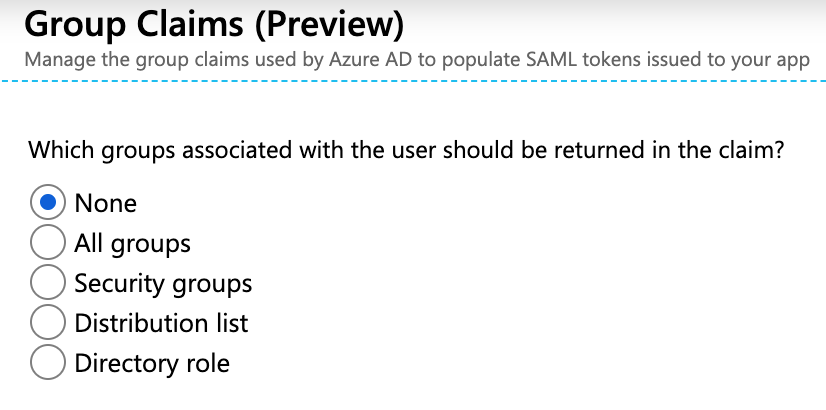
Task: Click 'the user' in the question text
Action: coord(386,151)
